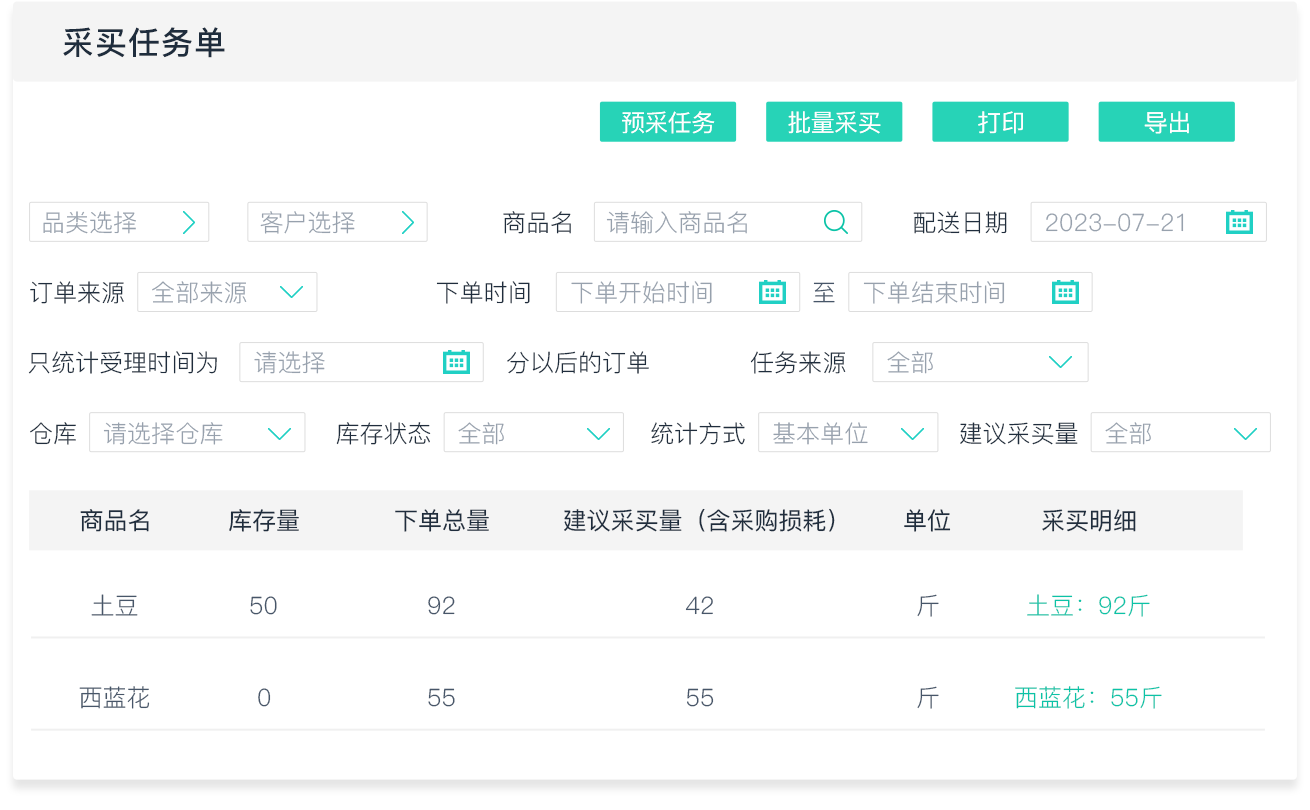Export data with the 导出 button
The width and height of the screenshot is (1310, 810).
(1166, 122)
